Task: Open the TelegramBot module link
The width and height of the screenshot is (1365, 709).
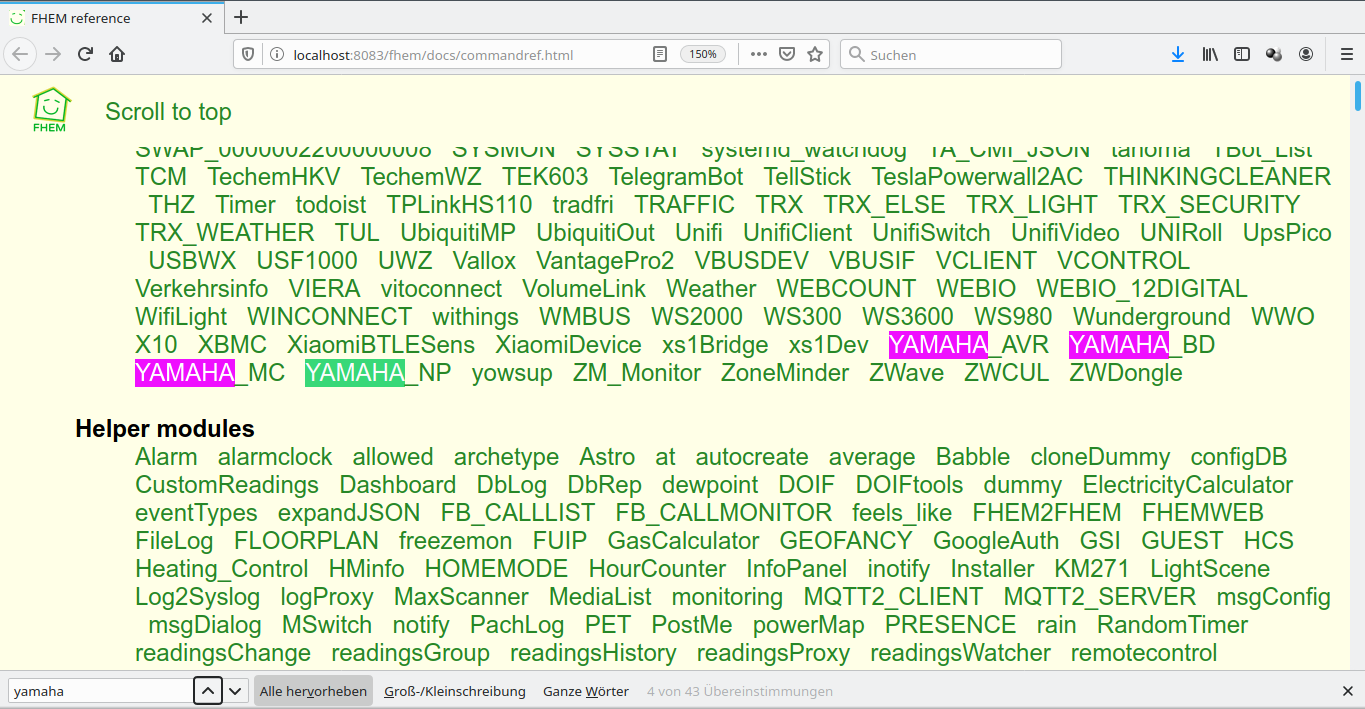Action: click(x=676, y=177)
